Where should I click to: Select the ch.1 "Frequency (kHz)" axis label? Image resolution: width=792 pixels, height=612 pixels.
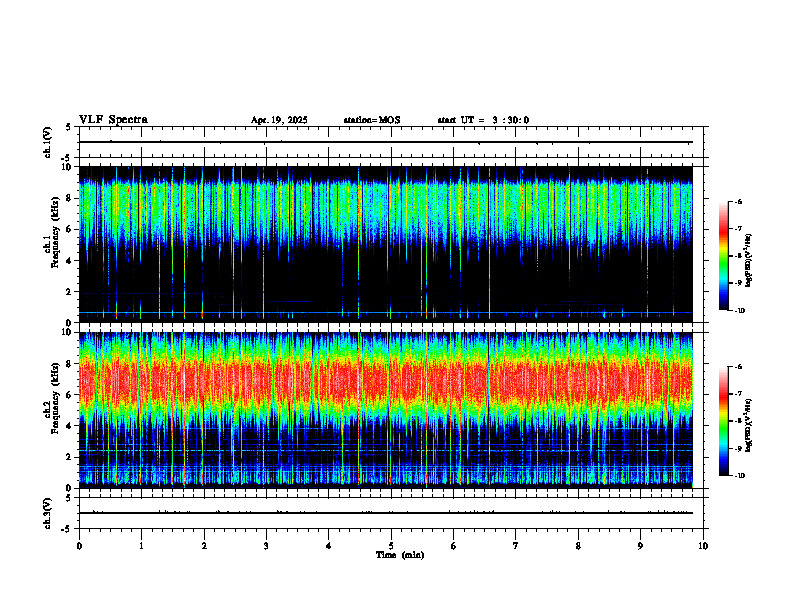(x=55, y=232)
